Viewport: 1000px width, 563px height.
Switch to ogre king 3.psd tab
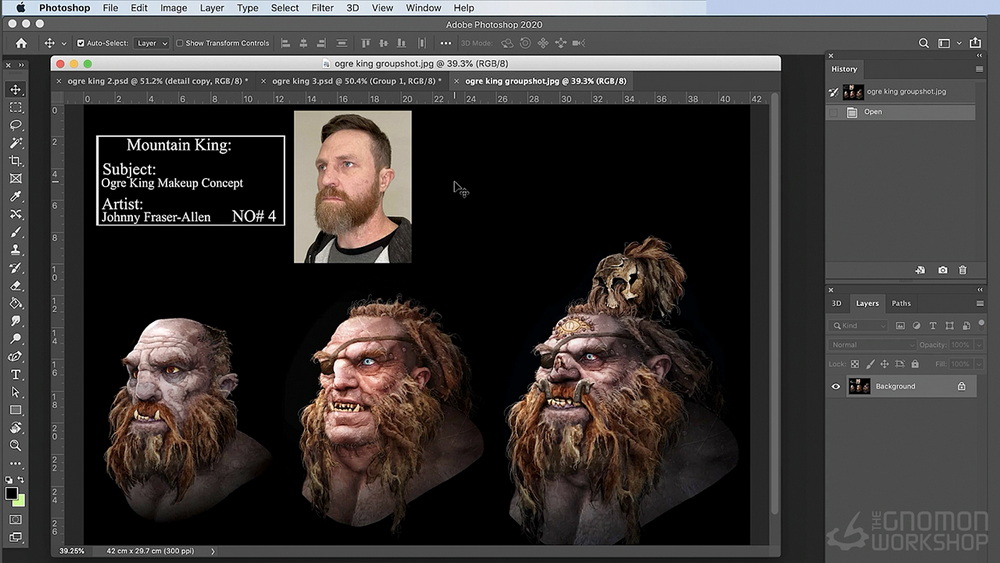tap(357, 81)
